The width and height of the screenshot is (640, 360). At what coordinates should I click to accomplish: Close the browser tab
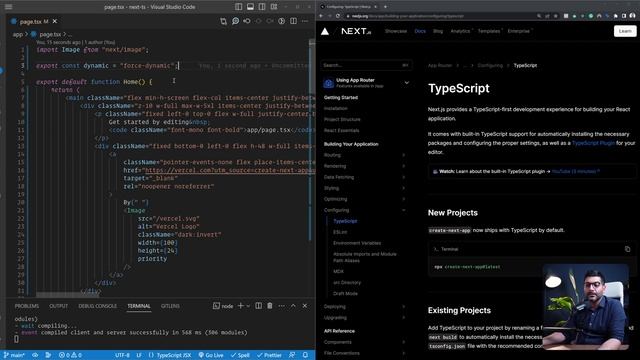(x=376, y=7)
